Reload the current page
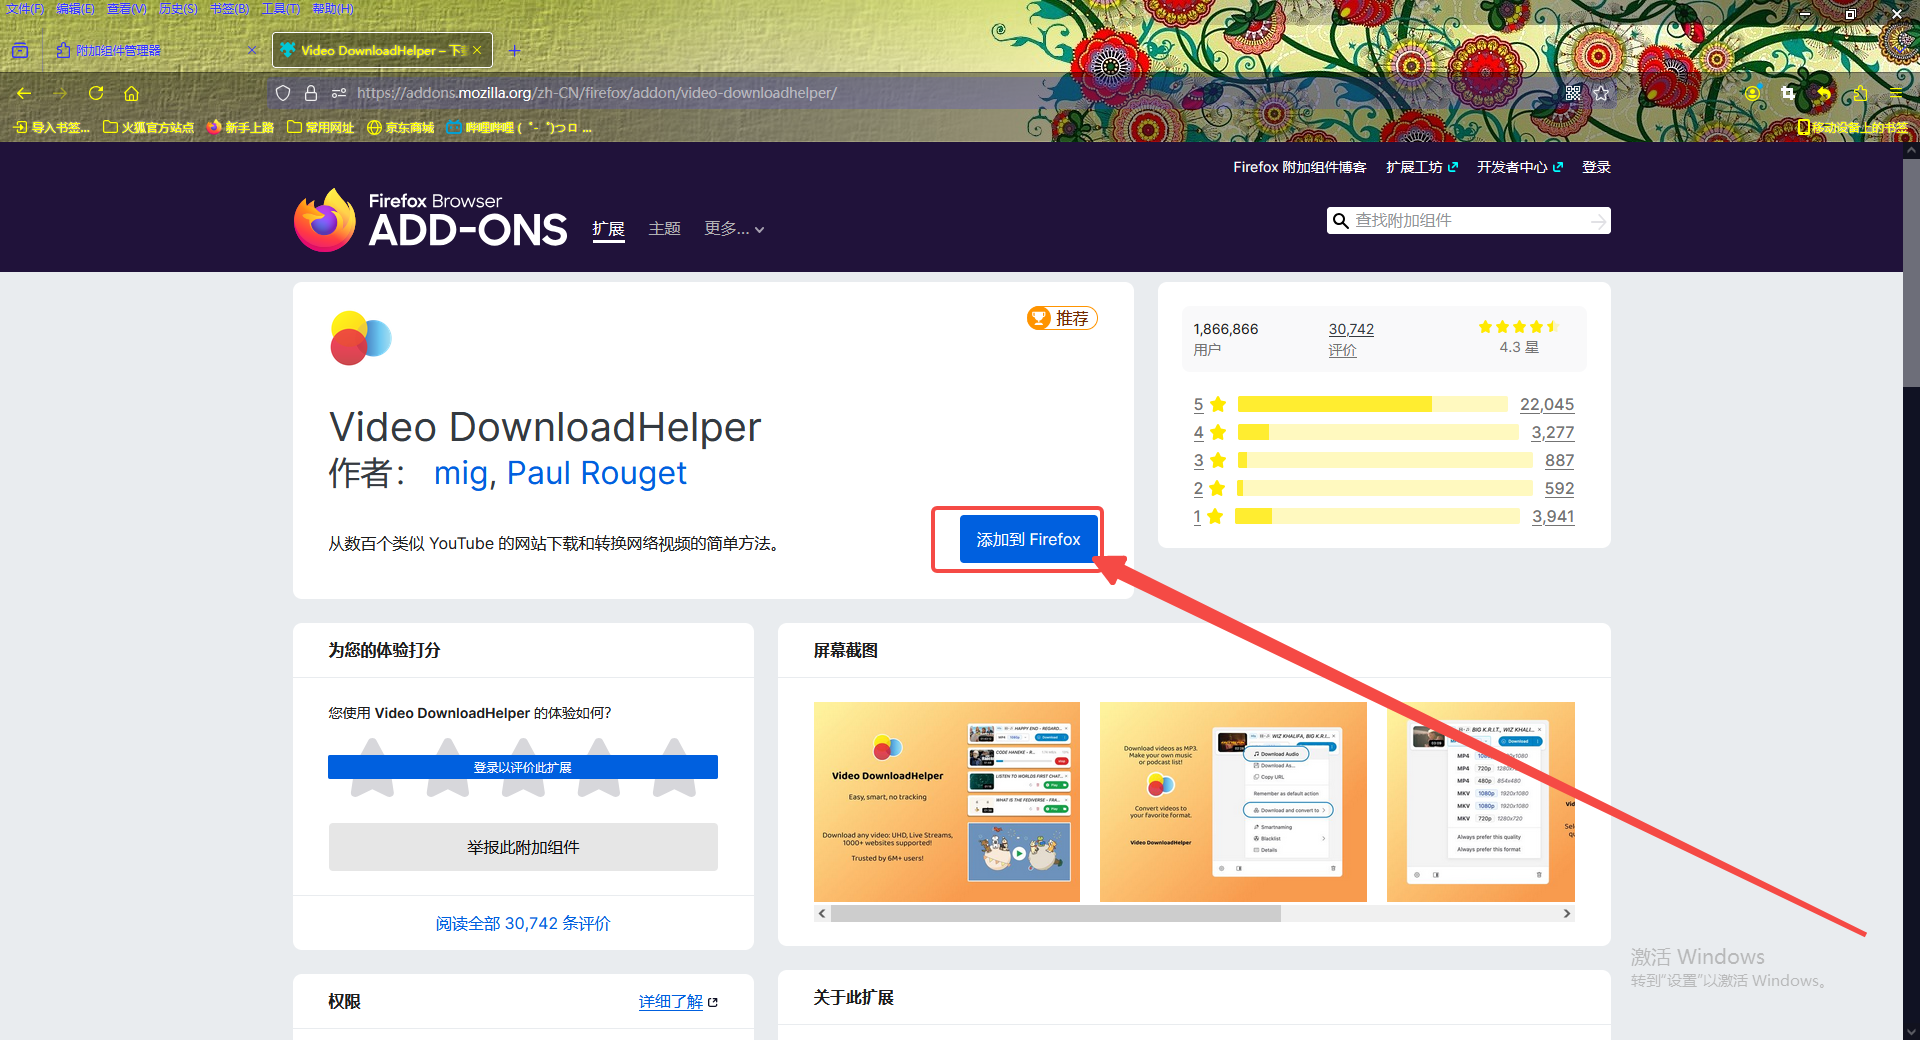Viewport: 1920px width, 1040px height. (x=96, y=93)
